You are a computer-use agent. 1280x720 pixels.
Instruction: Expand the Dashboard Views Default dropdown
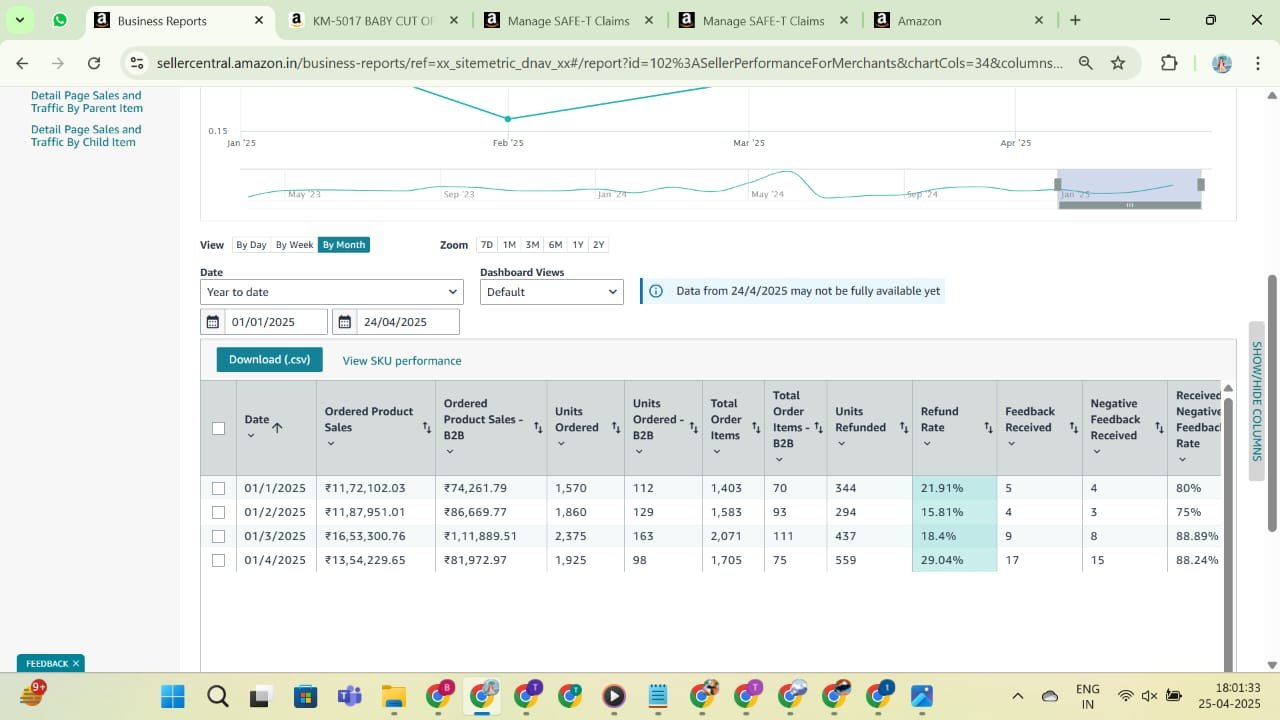[x=552, y=292]
